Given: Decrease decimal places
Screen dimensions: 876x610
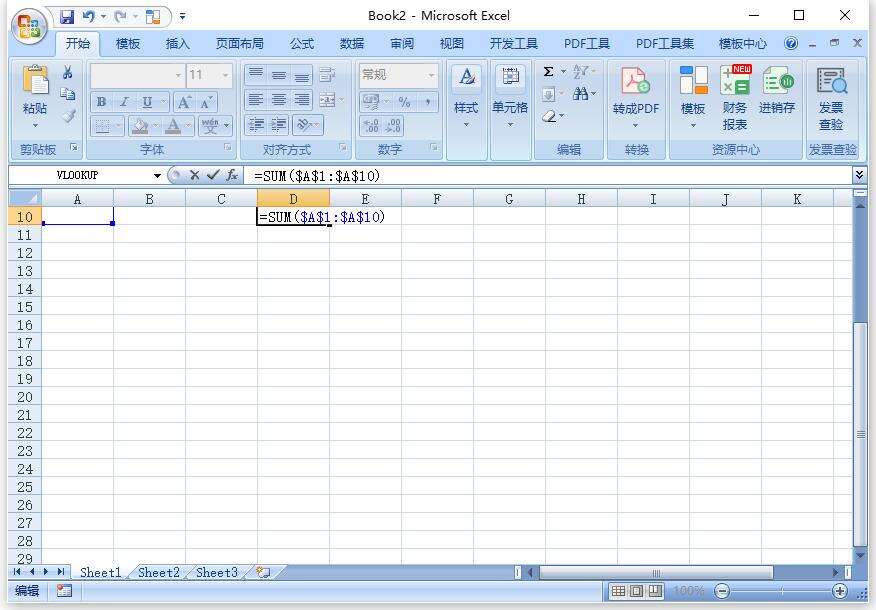Looking at the screenshot, I should pos(393,125).
